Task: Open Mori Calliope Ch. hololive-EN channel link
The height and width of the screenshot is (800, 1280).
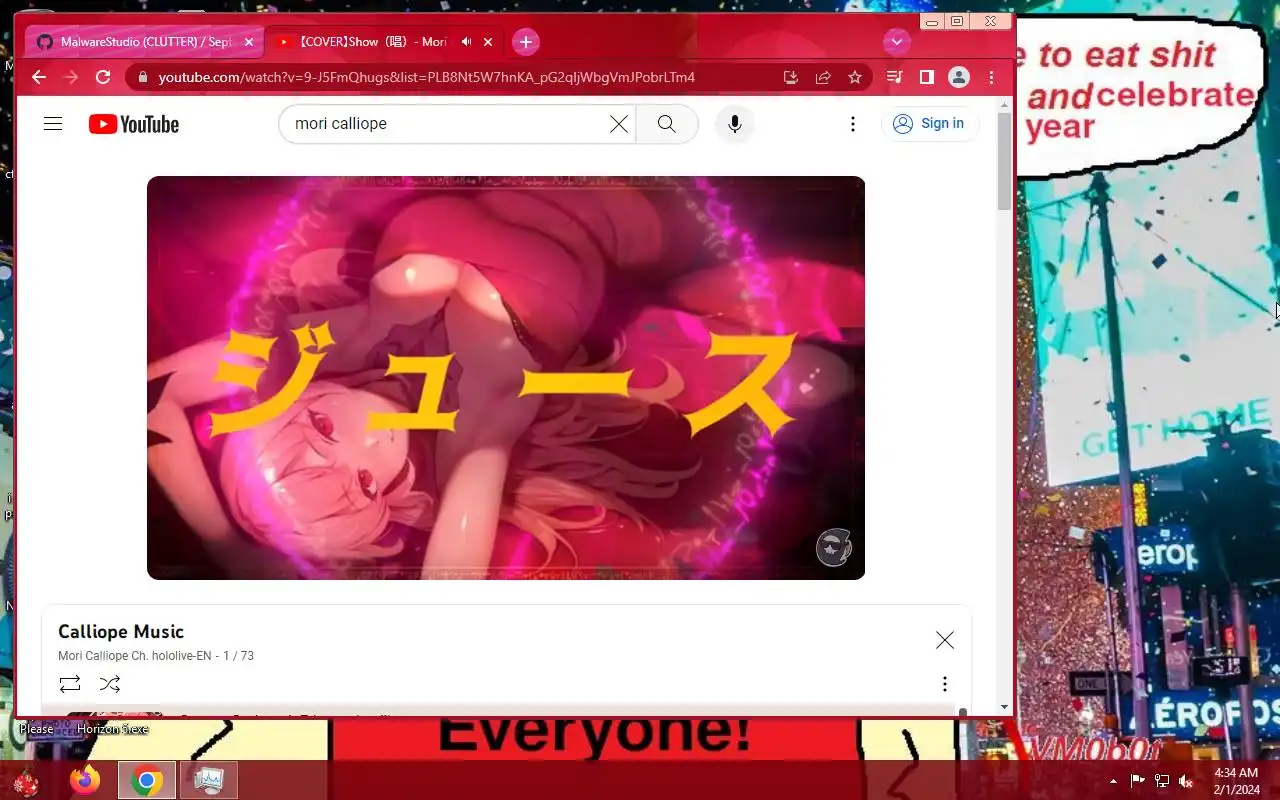Action: coord(134,656)
